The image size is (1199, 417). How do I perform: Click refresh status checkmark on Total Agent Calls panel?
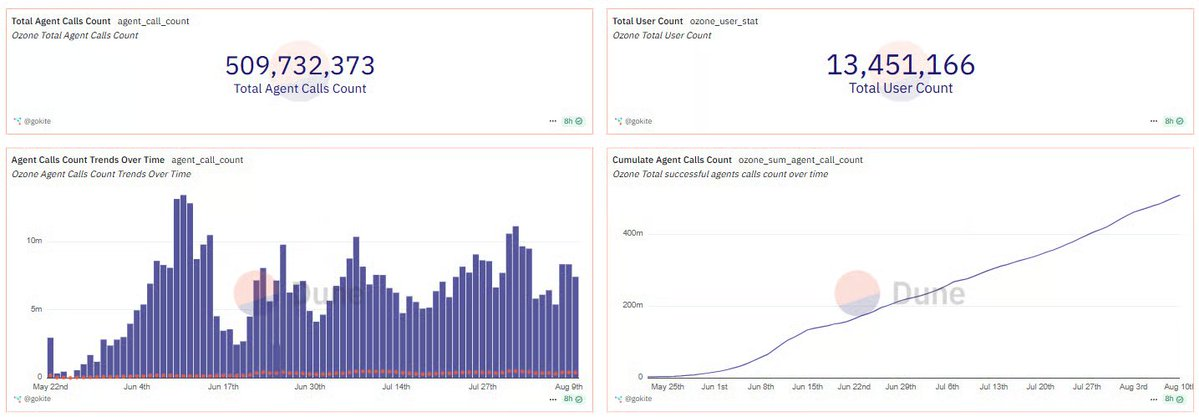point(579,120)
